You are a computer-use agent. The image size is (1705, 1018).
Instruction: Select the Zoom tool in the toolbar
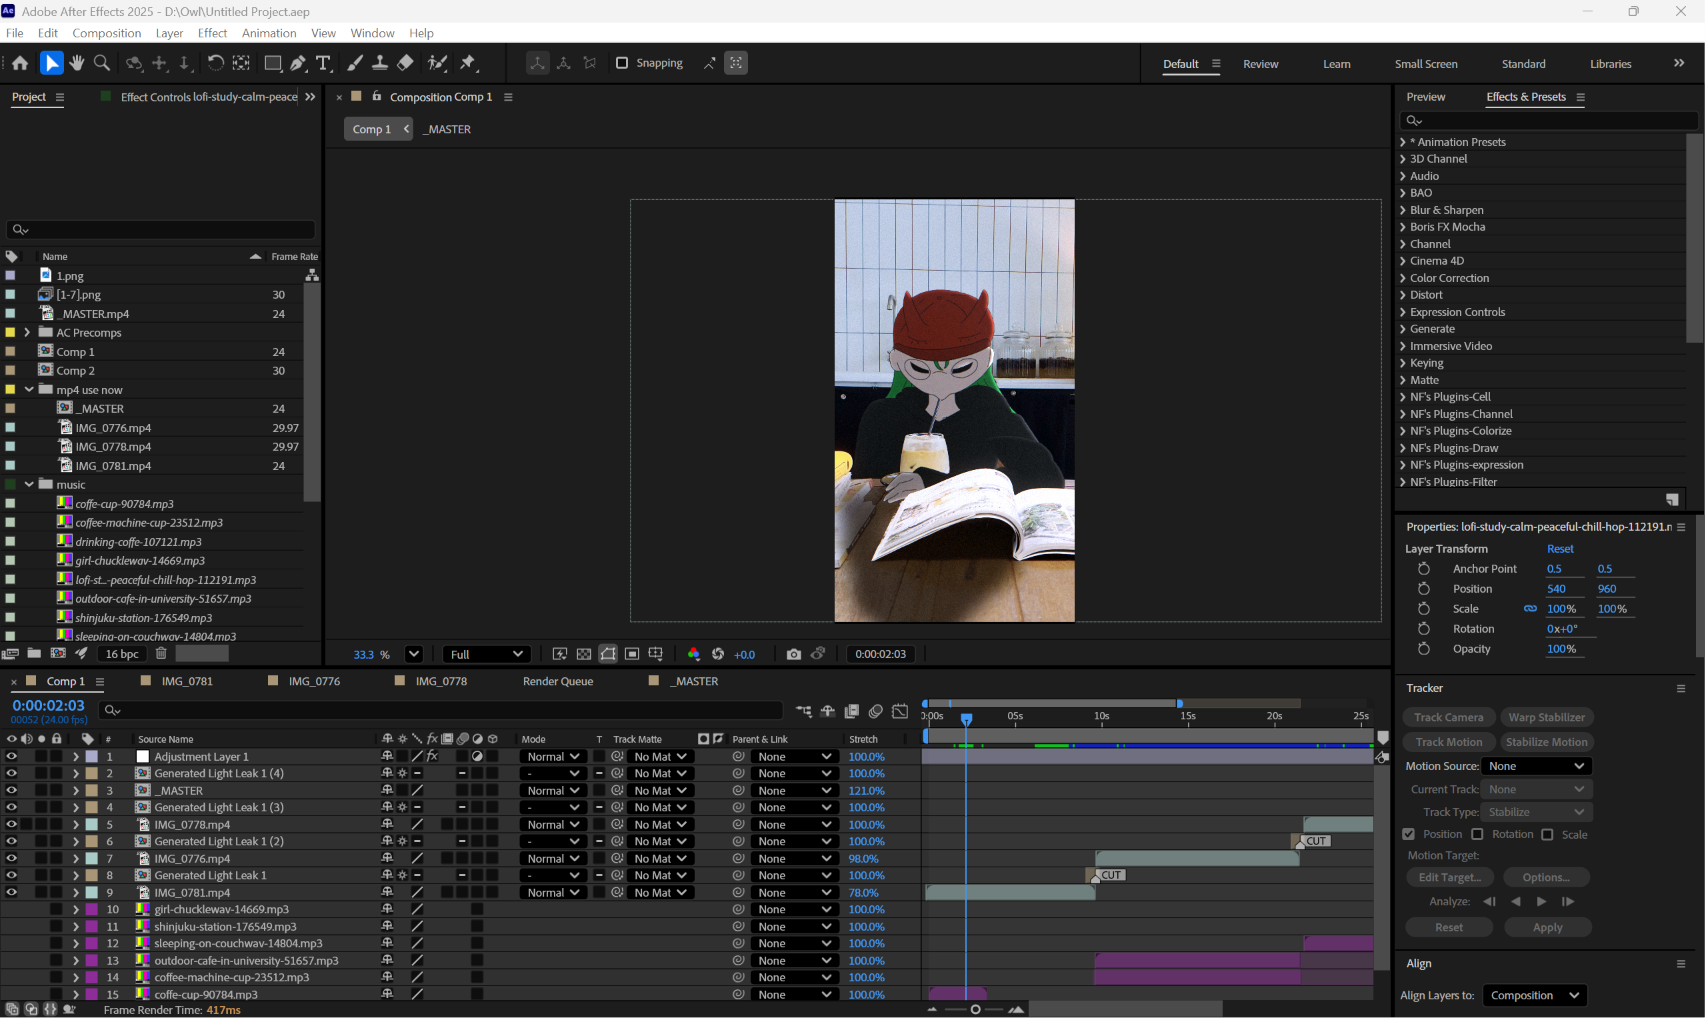[102, 63]
